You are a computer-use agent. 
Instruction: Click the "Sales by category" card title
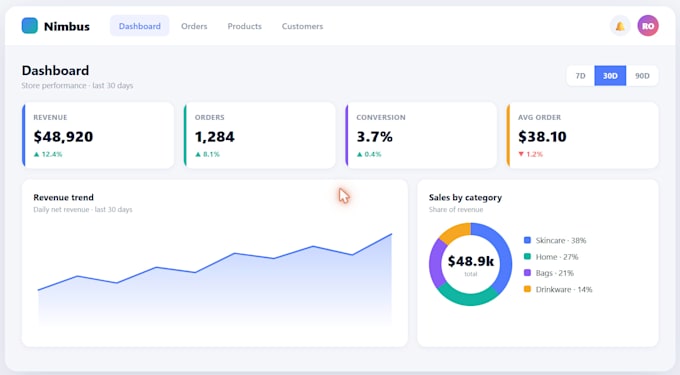coord(465,197)
